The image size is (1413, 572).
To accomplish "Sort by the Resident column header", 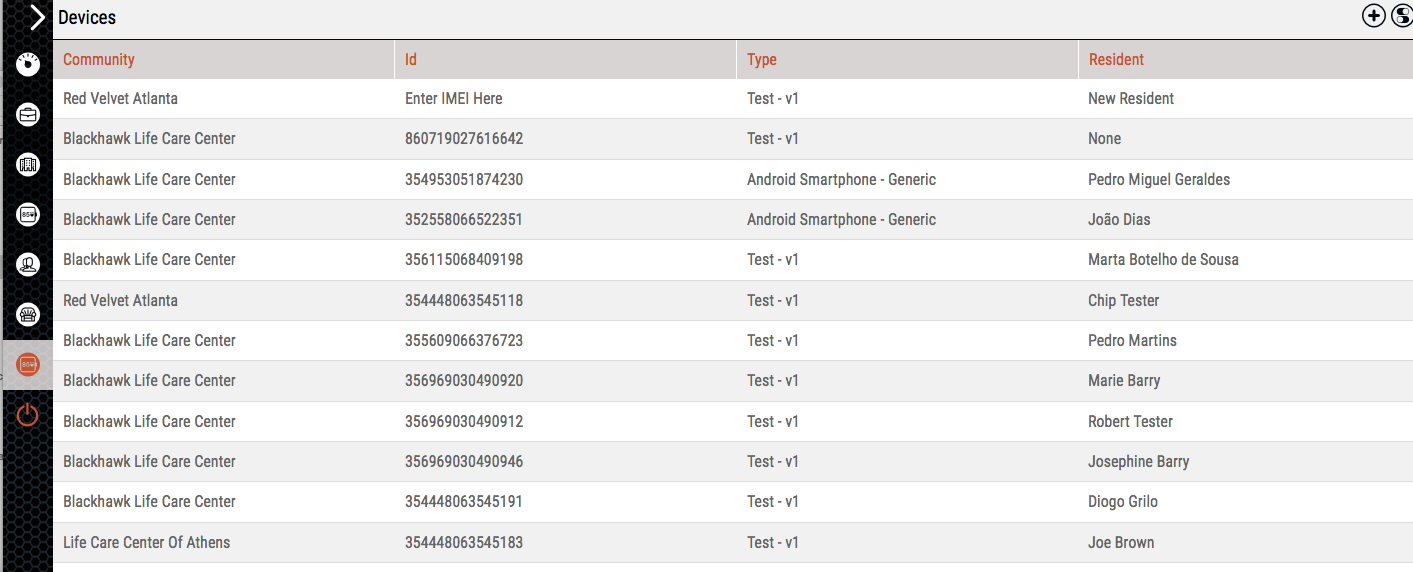I will [1116, 60].
